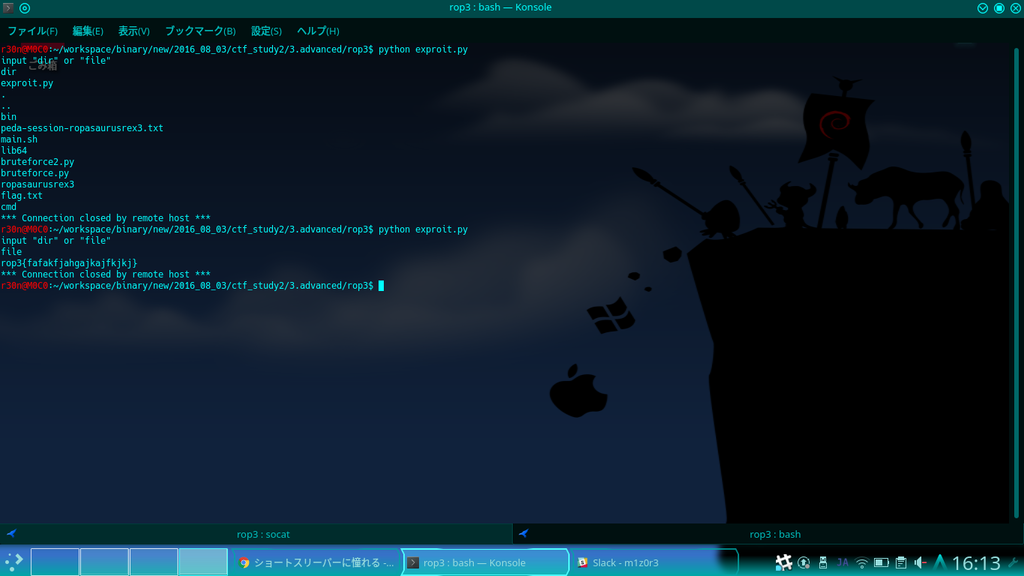
Task: Click the peda-session-ropasaurusrex3.txt line
Action: (x=82, y=128)
